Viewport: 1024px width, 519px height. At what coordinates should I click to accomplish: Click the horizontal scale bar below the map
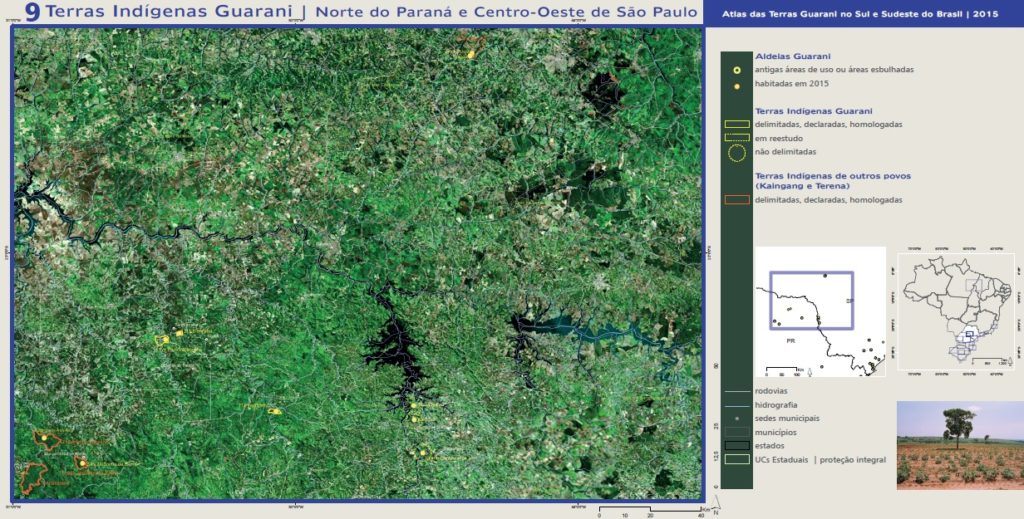pos(650,508)
